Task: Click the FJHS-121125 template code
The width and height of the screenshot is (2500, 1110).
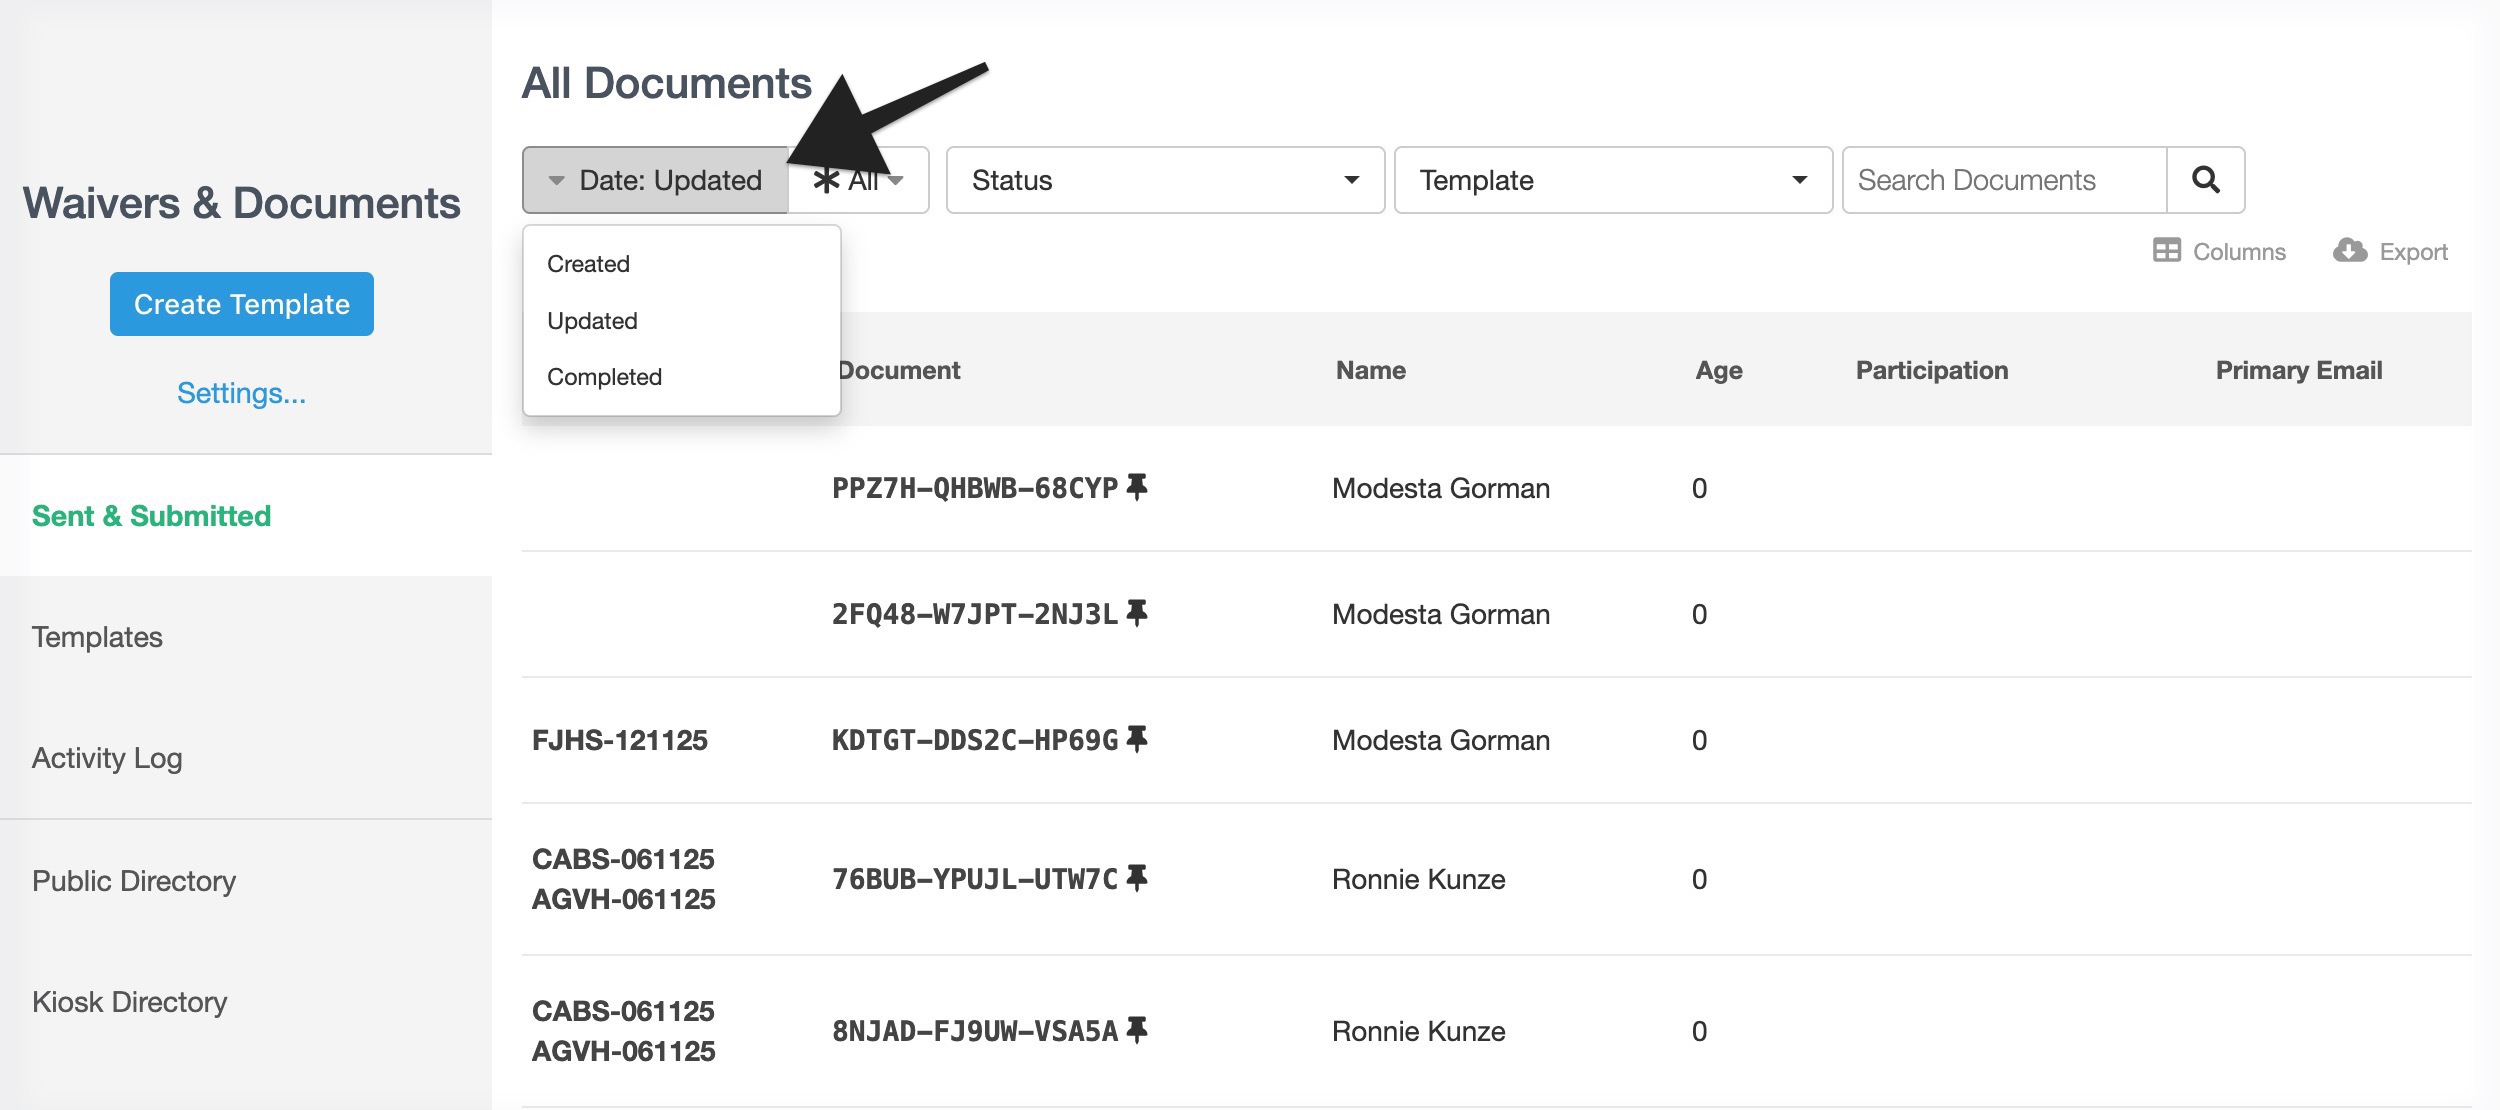Action: coord(620,740)
